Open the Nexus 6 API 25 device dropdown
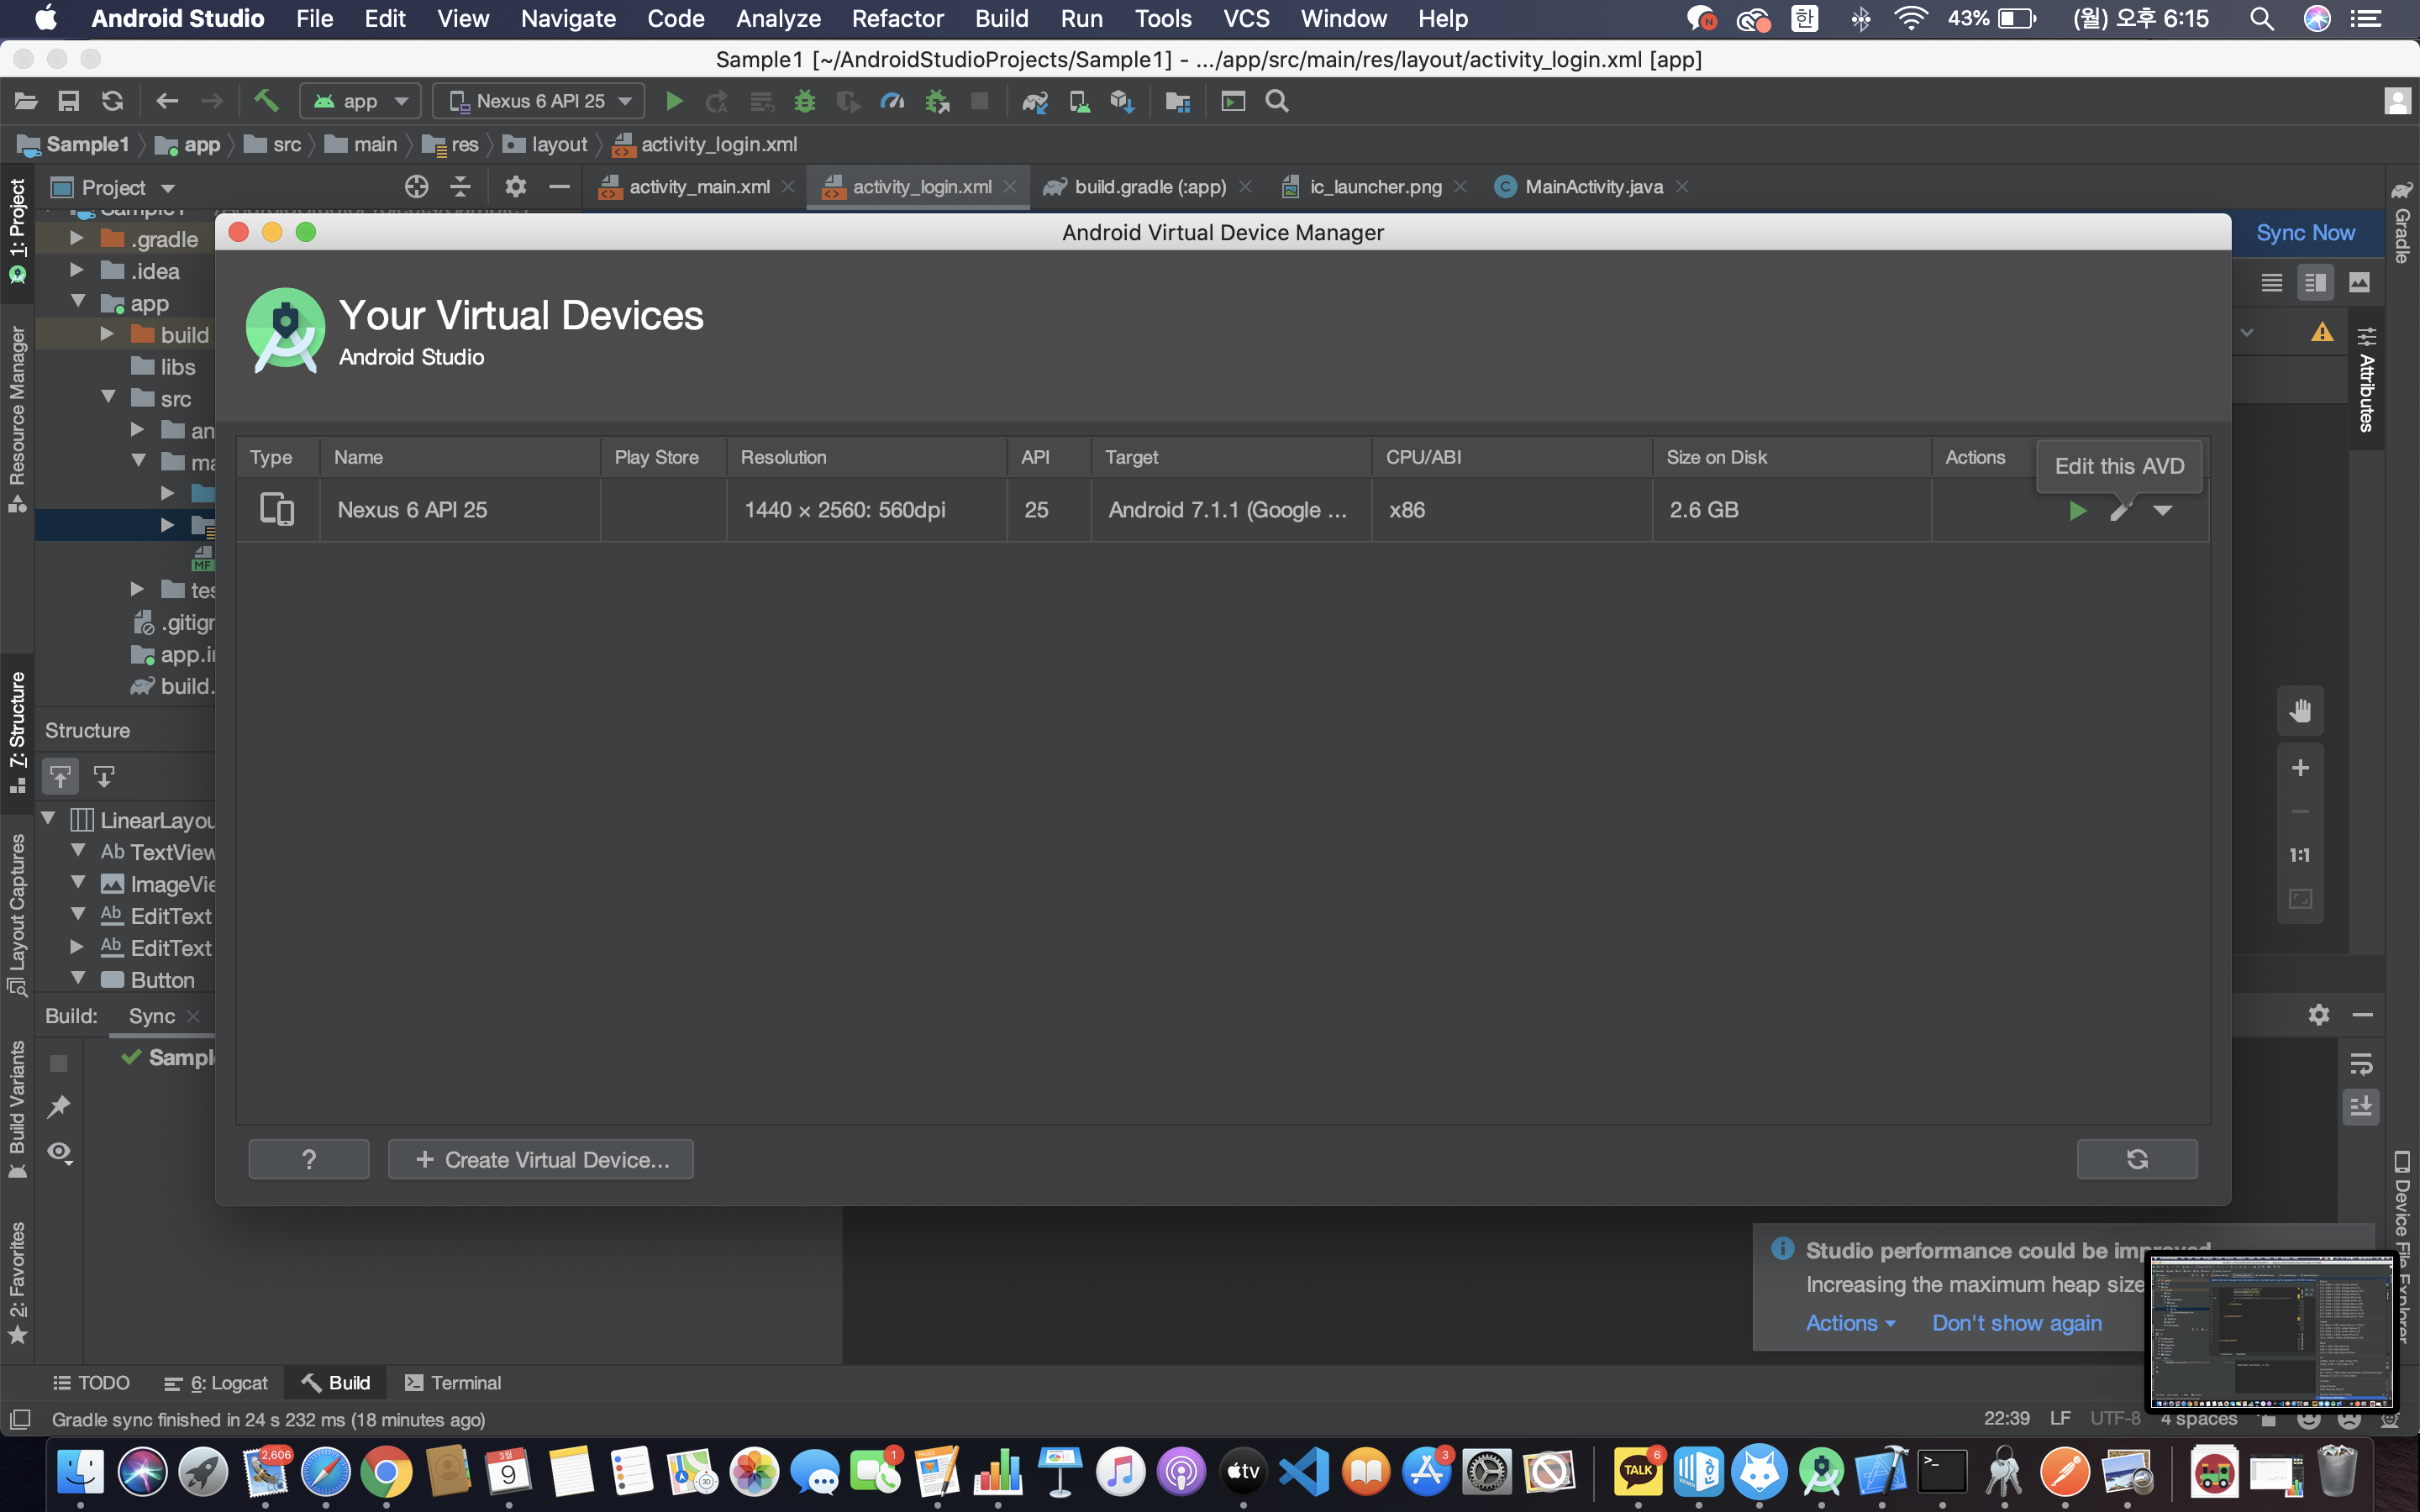 539,101
